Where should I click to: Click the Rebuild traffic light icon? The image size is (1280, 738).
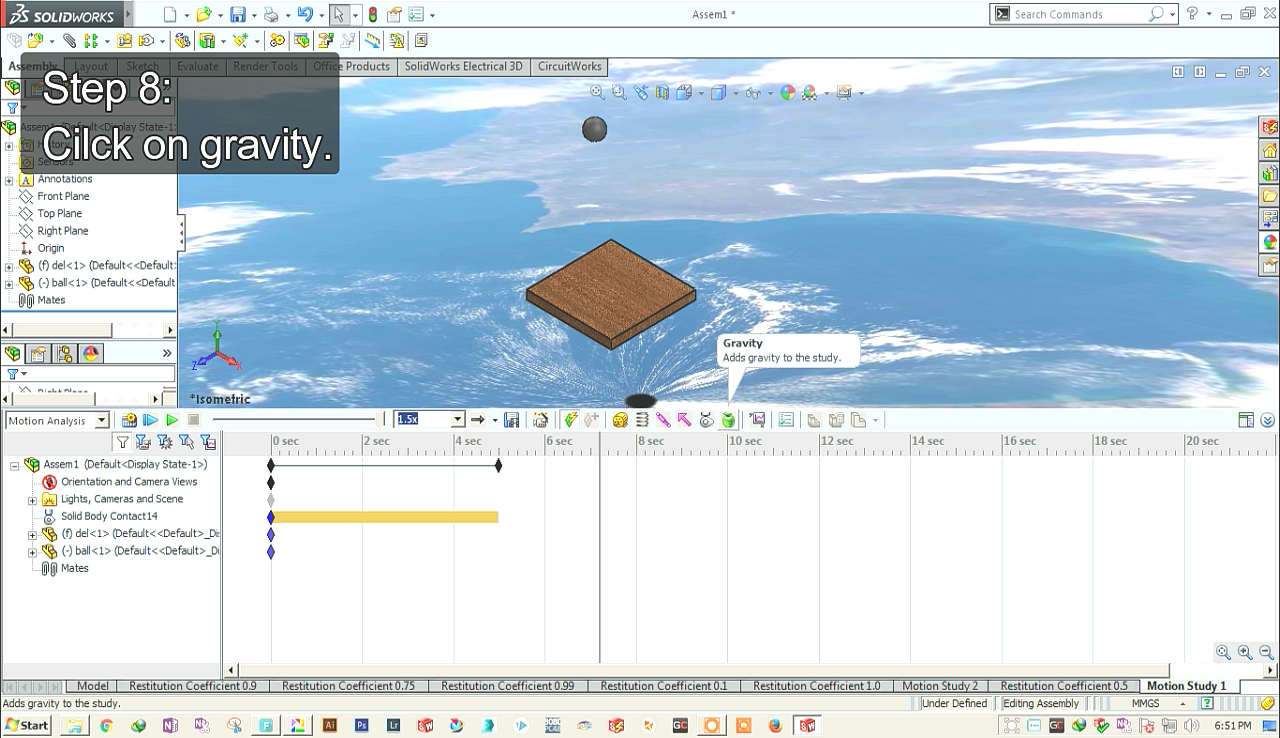coord(373,14)
